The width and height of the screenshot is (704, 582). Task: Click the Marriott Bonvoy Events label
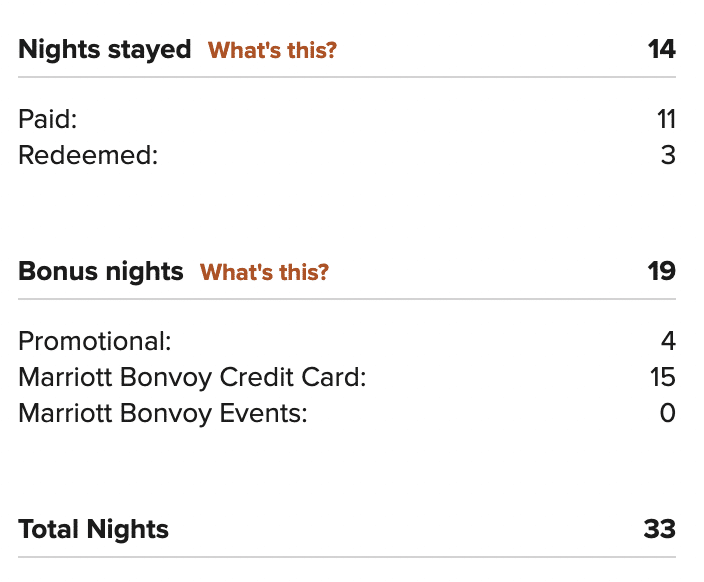[163, 414]
